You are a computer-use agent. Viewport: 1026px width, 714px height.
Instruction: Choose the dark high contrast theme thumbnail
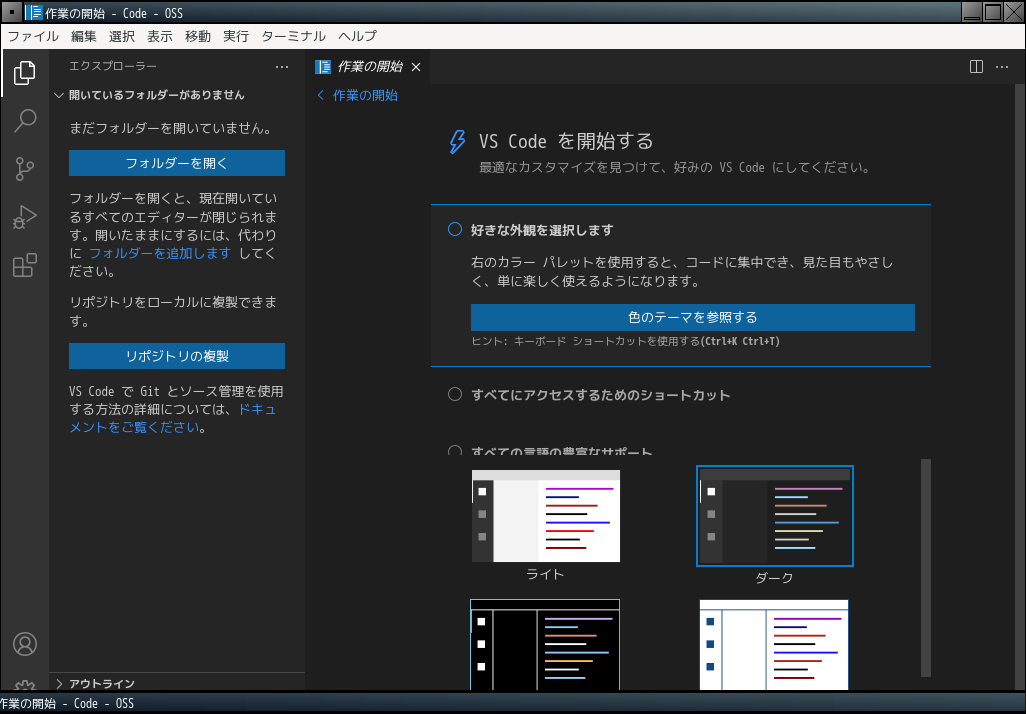(x=544, y=645)
